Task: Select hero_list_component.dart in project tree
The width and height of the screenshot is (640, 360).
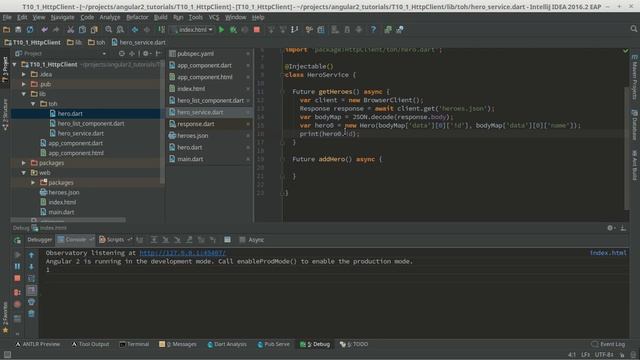Action: pos(91,123)
